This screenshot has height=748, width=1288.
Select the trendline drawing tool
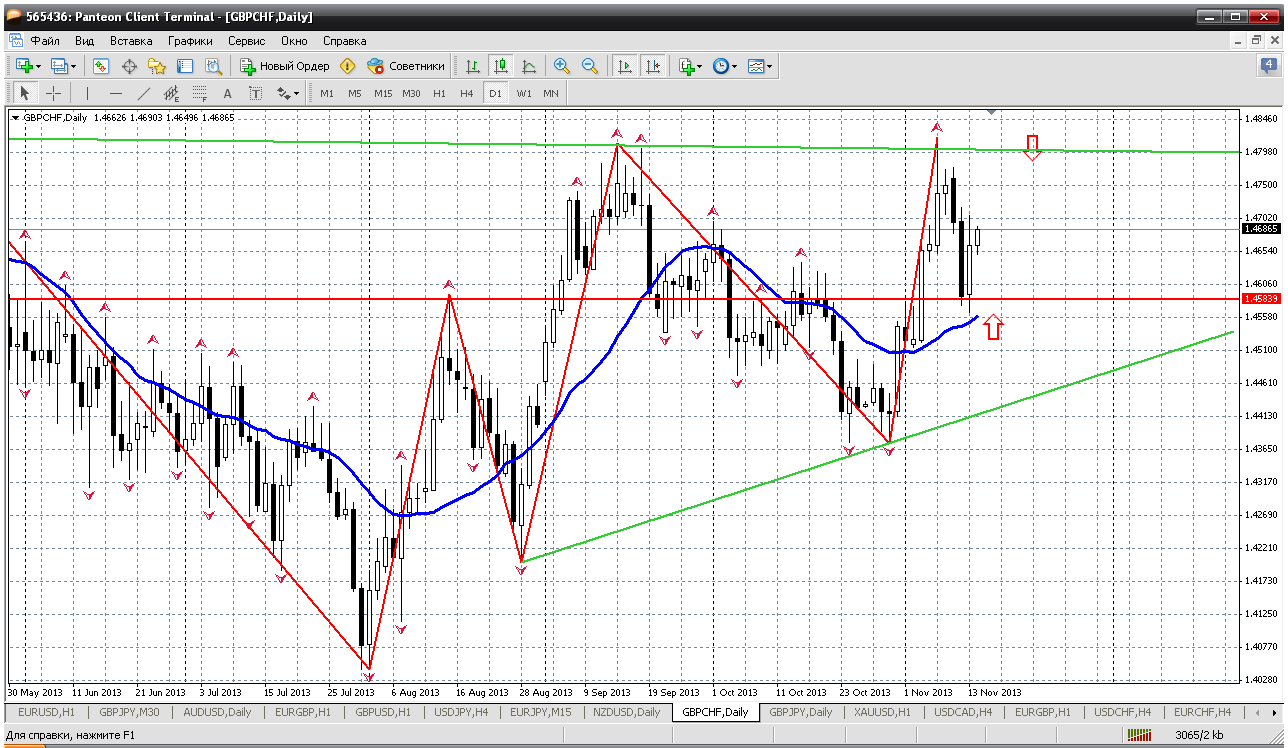pyautogui.click(x=144, y=93)
